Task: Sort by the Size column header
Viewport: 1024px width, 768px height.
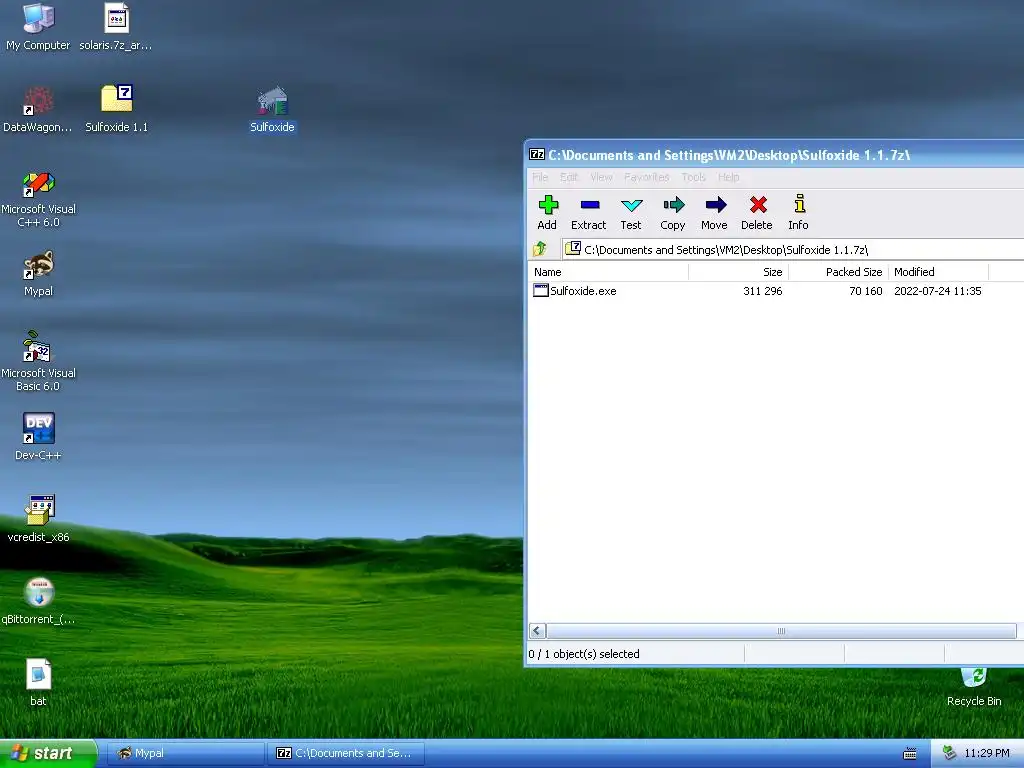Action: point(739,272)
